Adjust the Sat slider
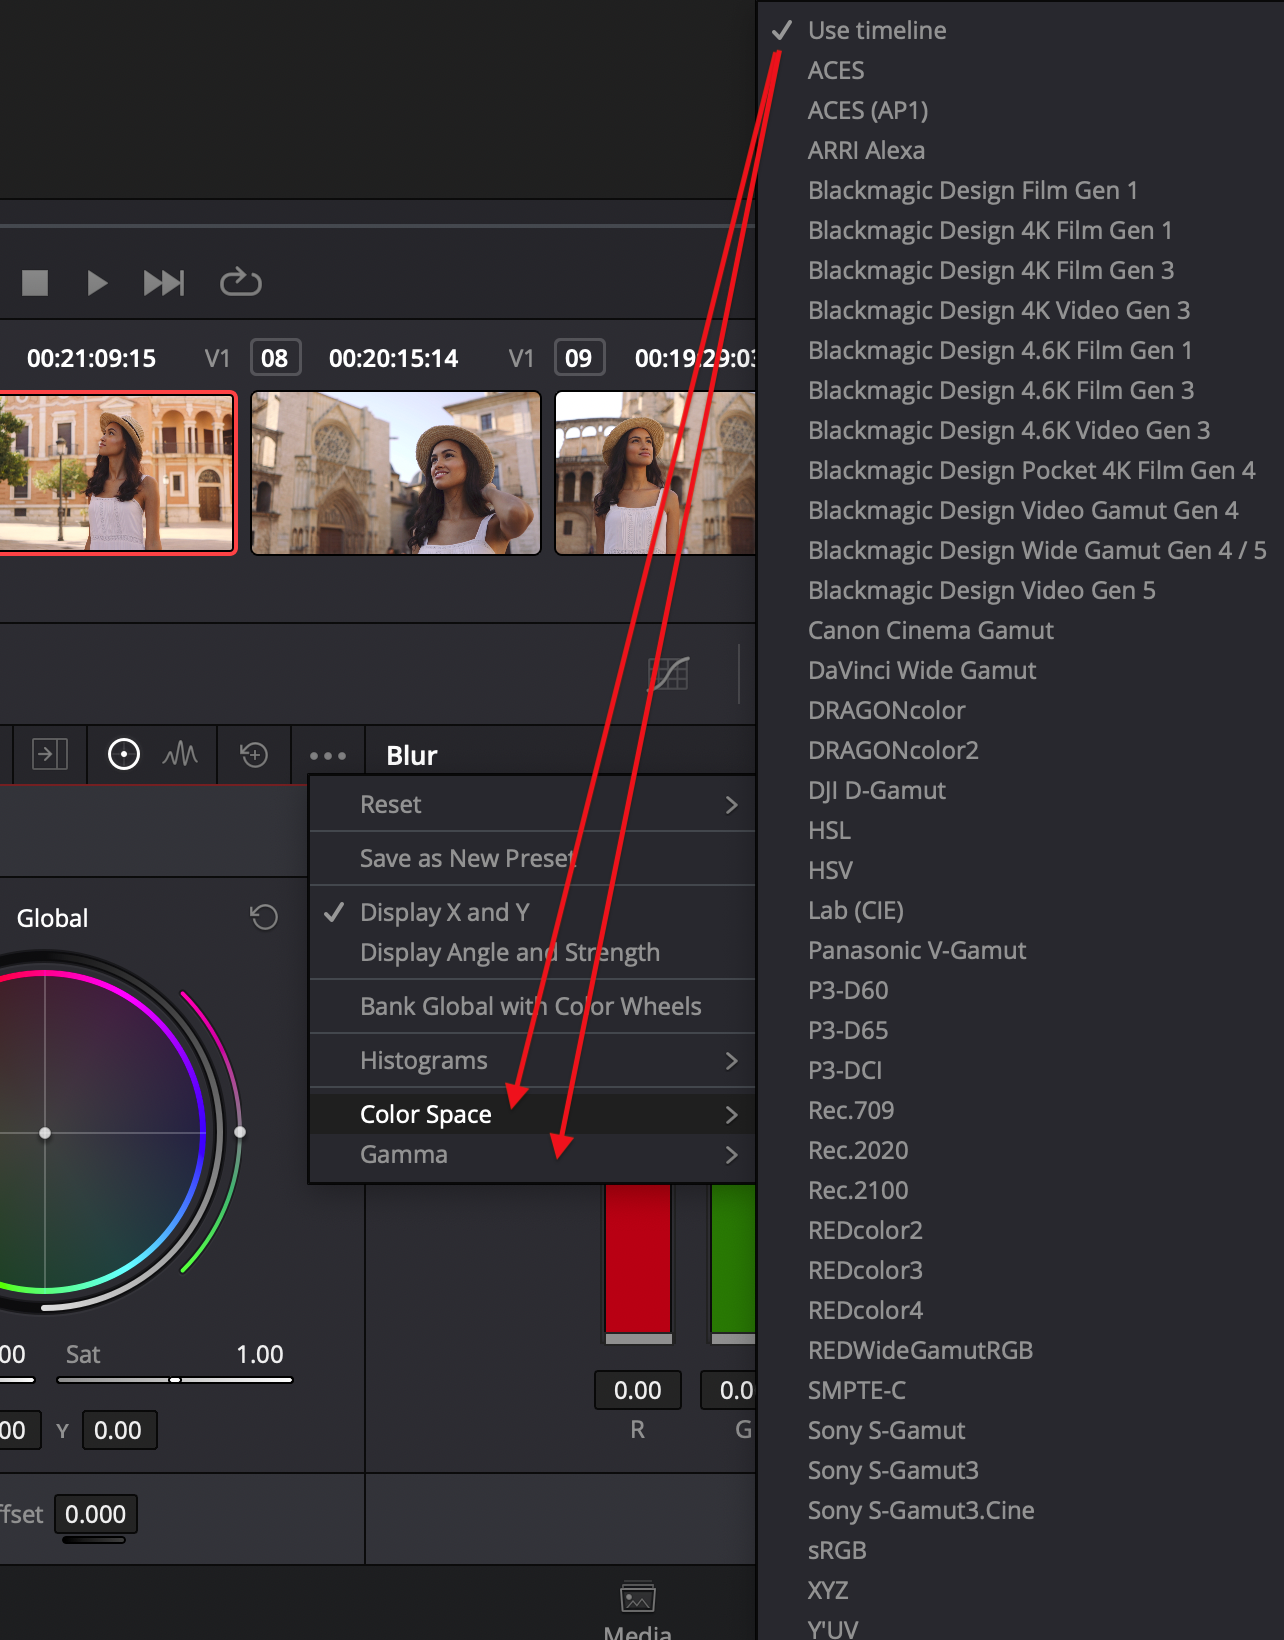This screenshot has height=1640, width=1284. tap(175, 1380)
